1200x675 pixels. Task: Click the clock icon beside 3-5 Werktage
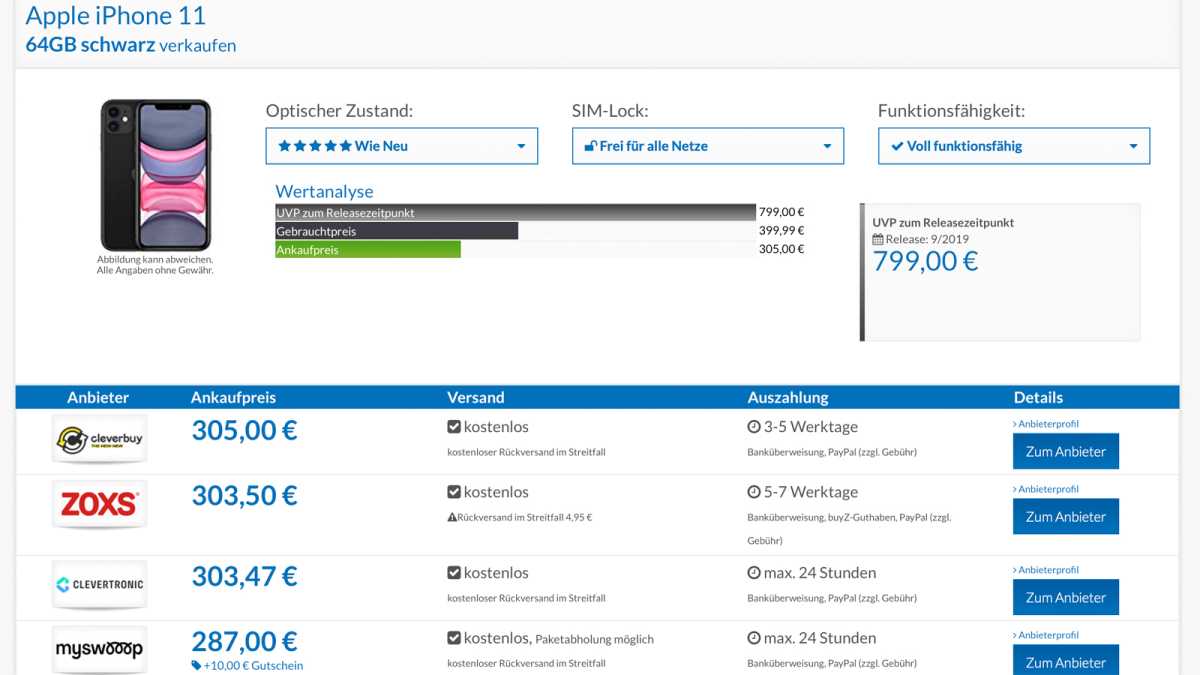(x=754, y=427)
